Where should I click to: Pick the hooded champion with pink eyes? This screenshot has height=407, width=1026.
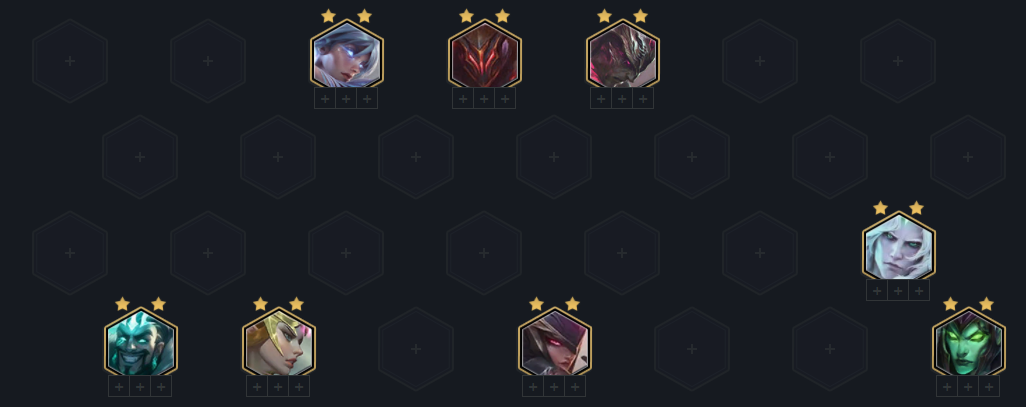[555, 342]
